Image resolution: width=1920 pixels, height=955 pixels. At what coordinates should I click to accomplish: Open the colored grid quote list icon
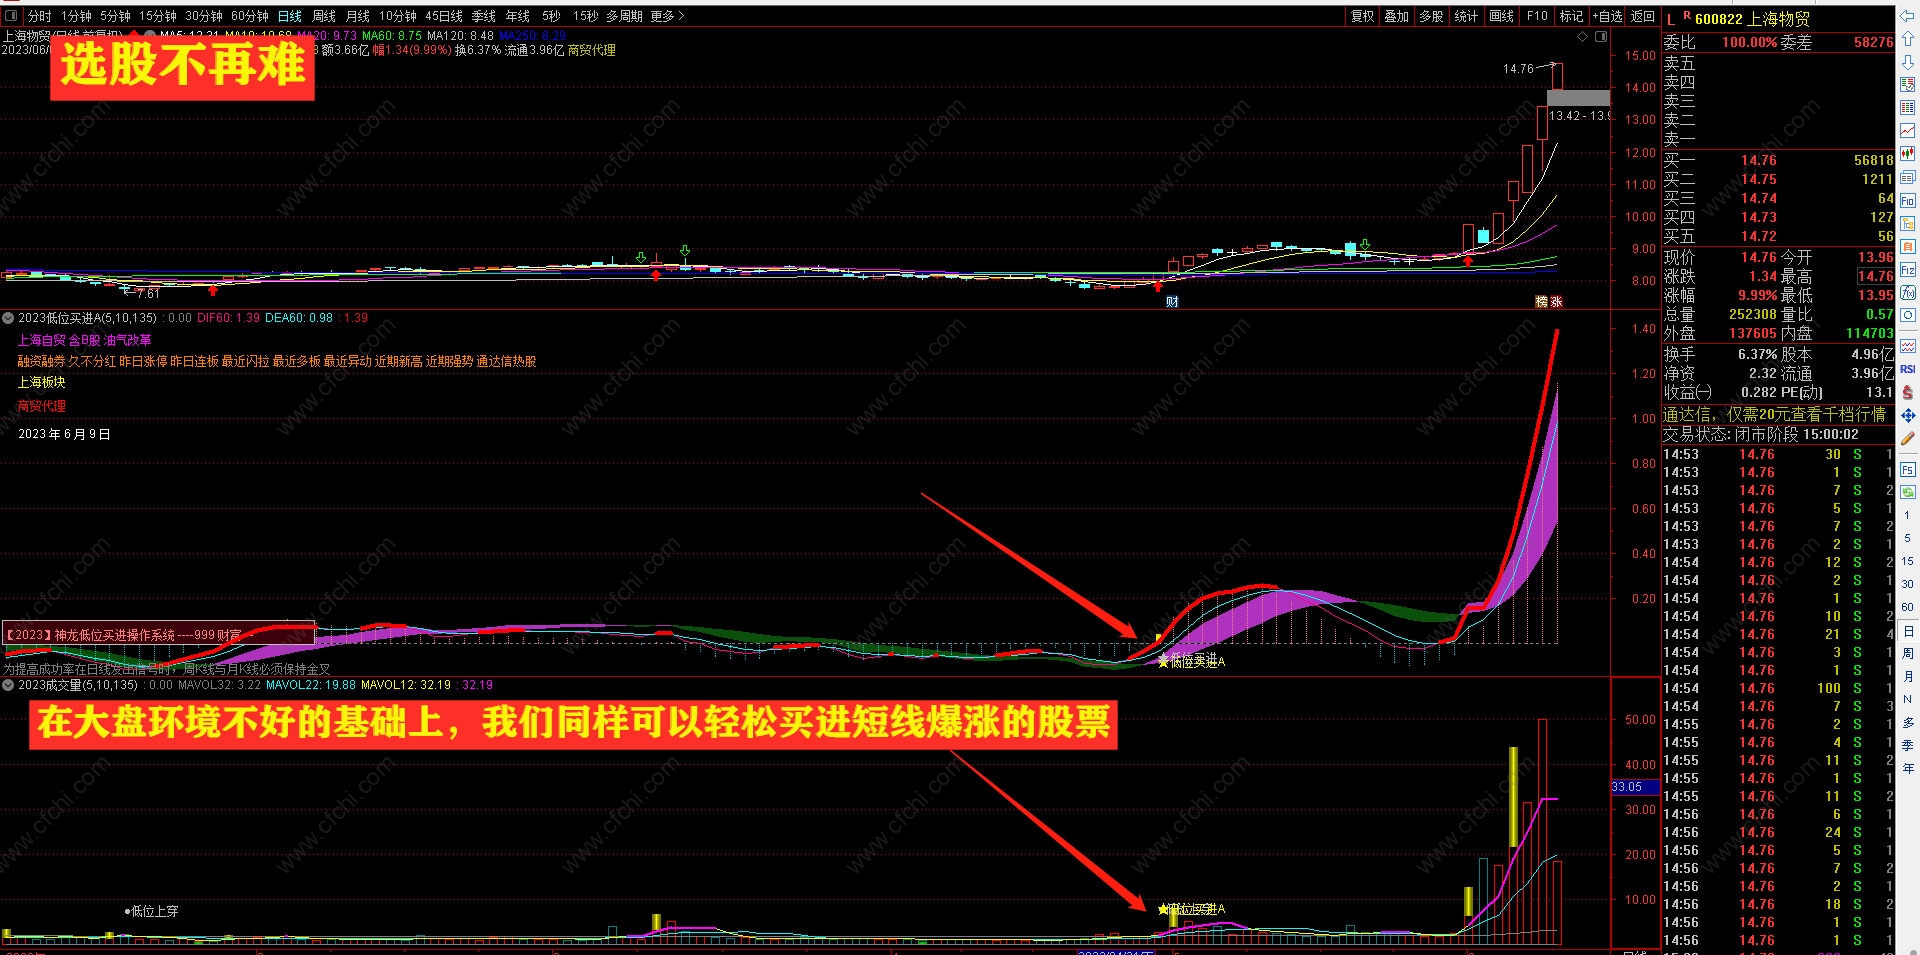(1907, 108)
